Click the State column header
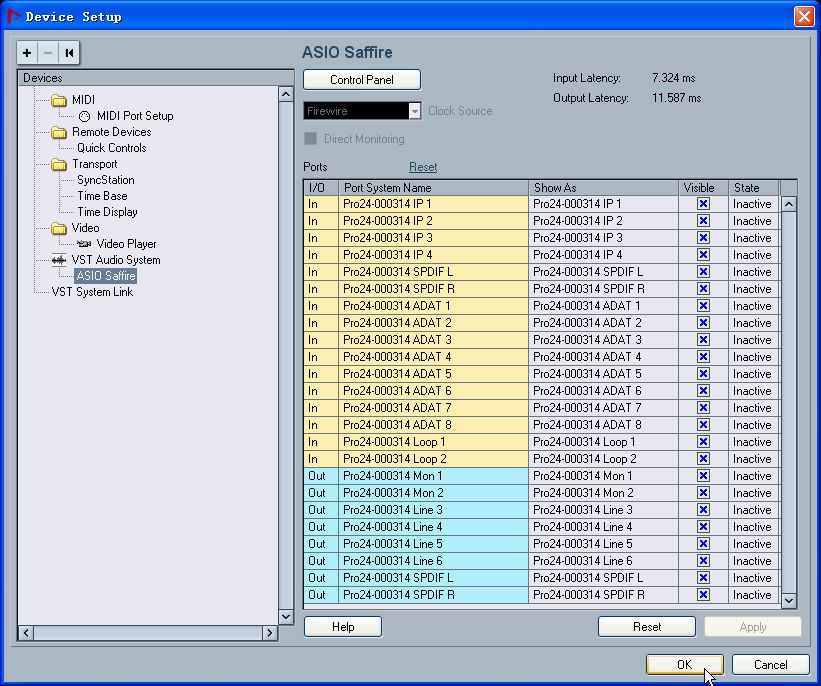Image resolution: width=821 pixels, height=686 pixels. click(754, 187)
